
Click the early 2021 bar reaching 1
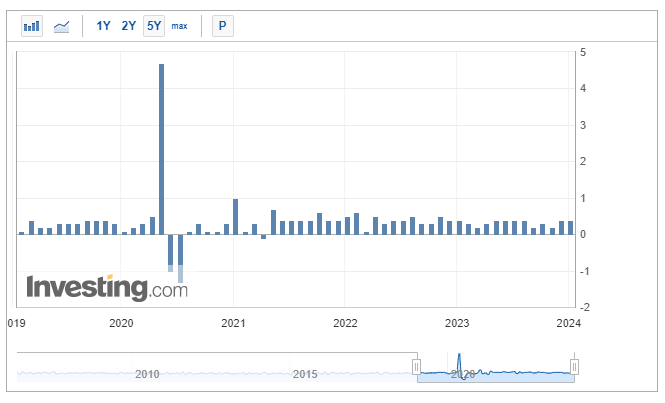(236, 217)
